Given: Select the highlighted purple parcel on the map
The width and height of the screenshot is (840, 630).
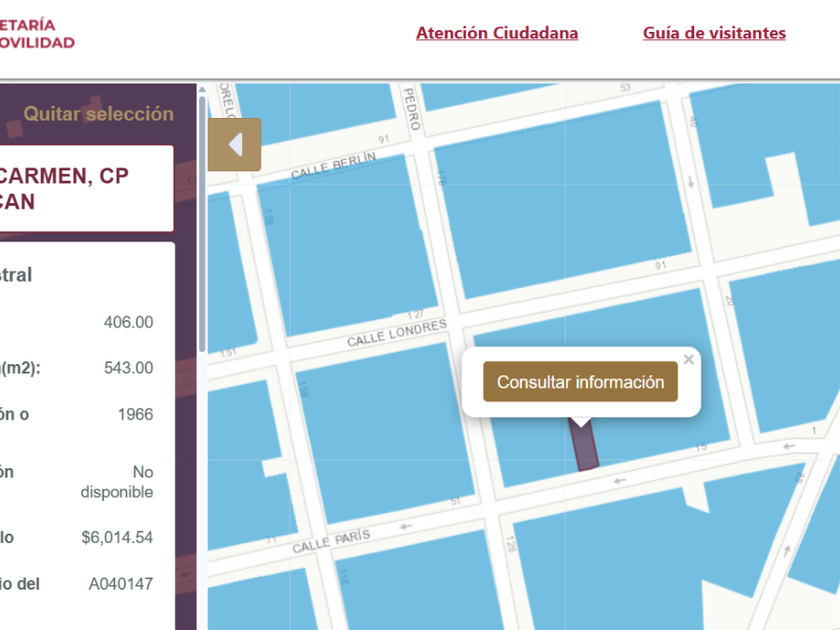Looking at the screenshot, I should [x=584, y=446].
